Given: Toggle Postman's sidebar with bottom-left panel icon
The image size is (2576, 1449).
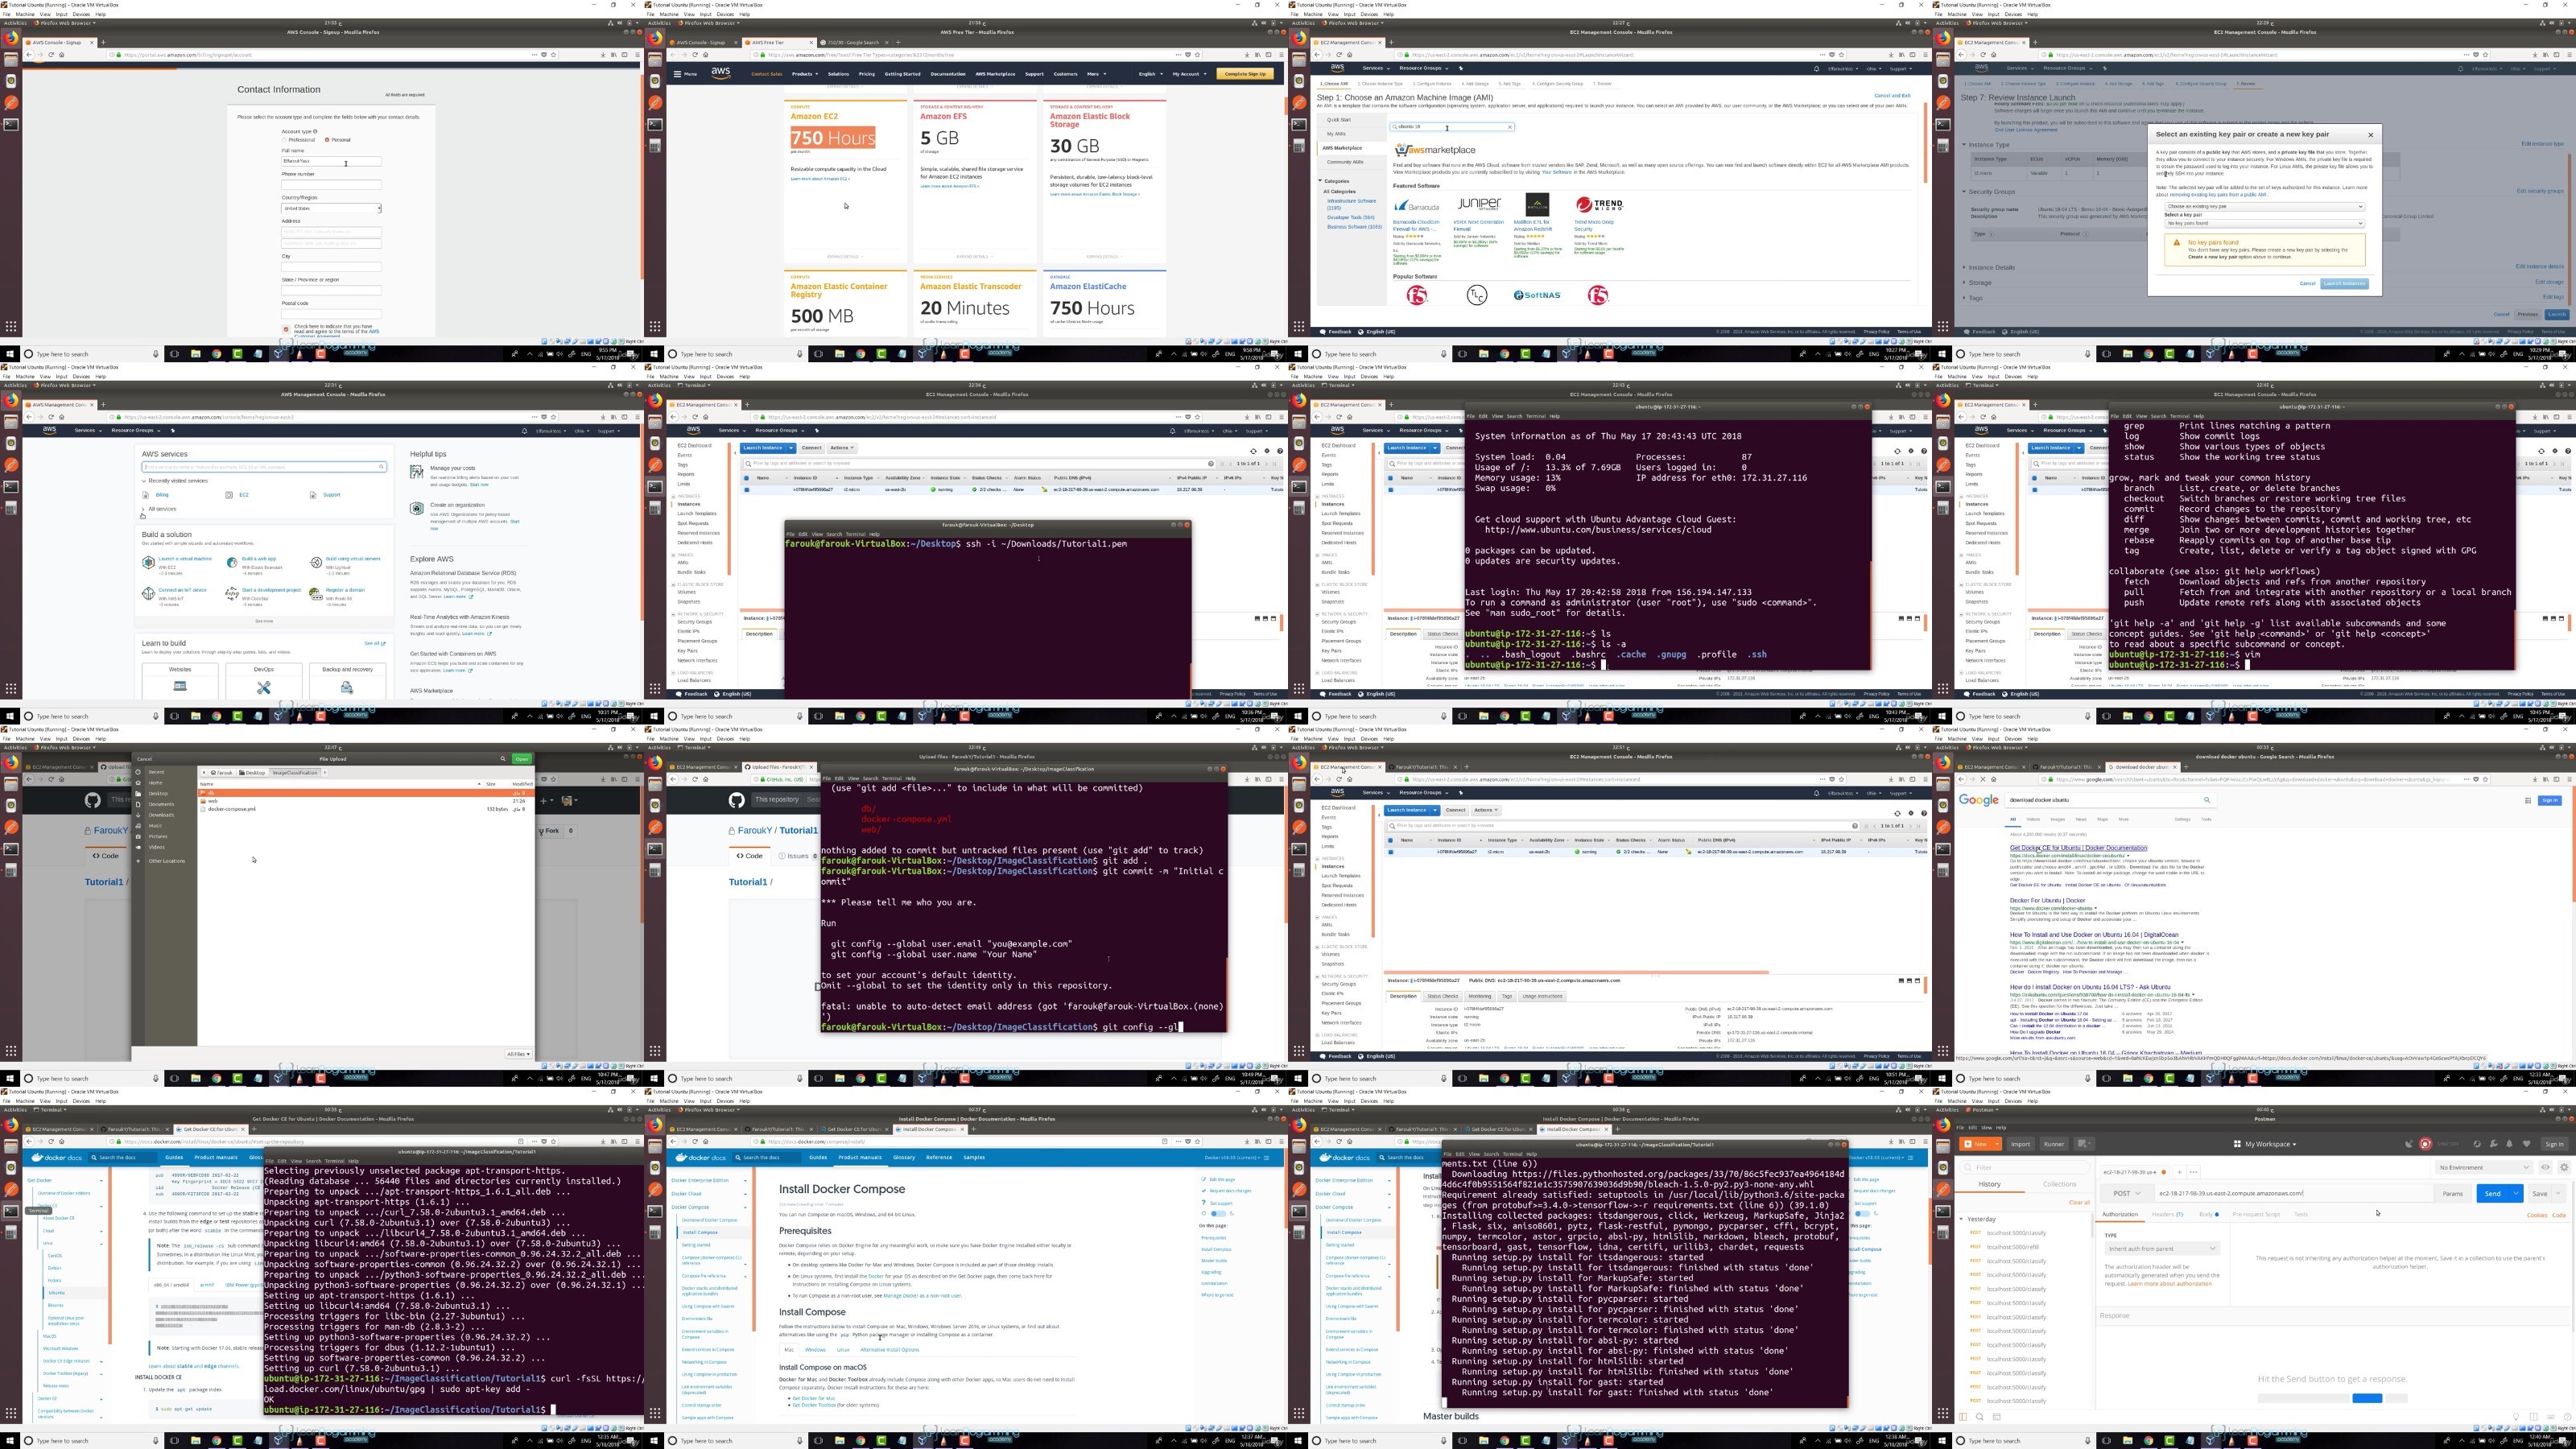Looking at the screenshot, I should [1963, 1416].
